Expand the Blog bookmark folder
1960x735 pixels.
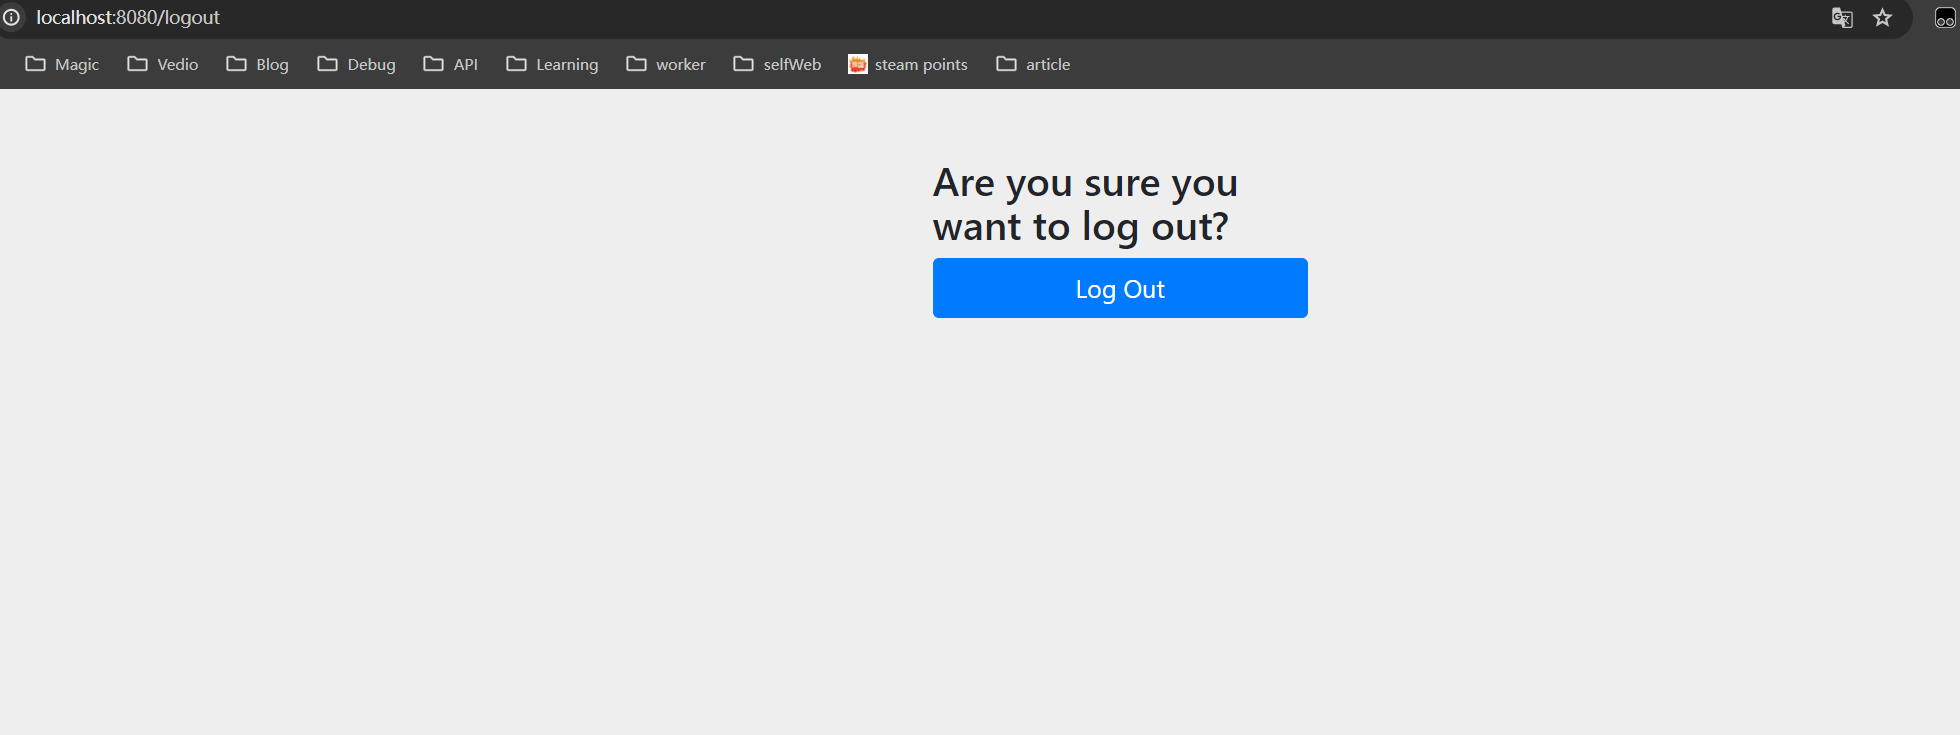pyautogui.click(x=258, y=64)
